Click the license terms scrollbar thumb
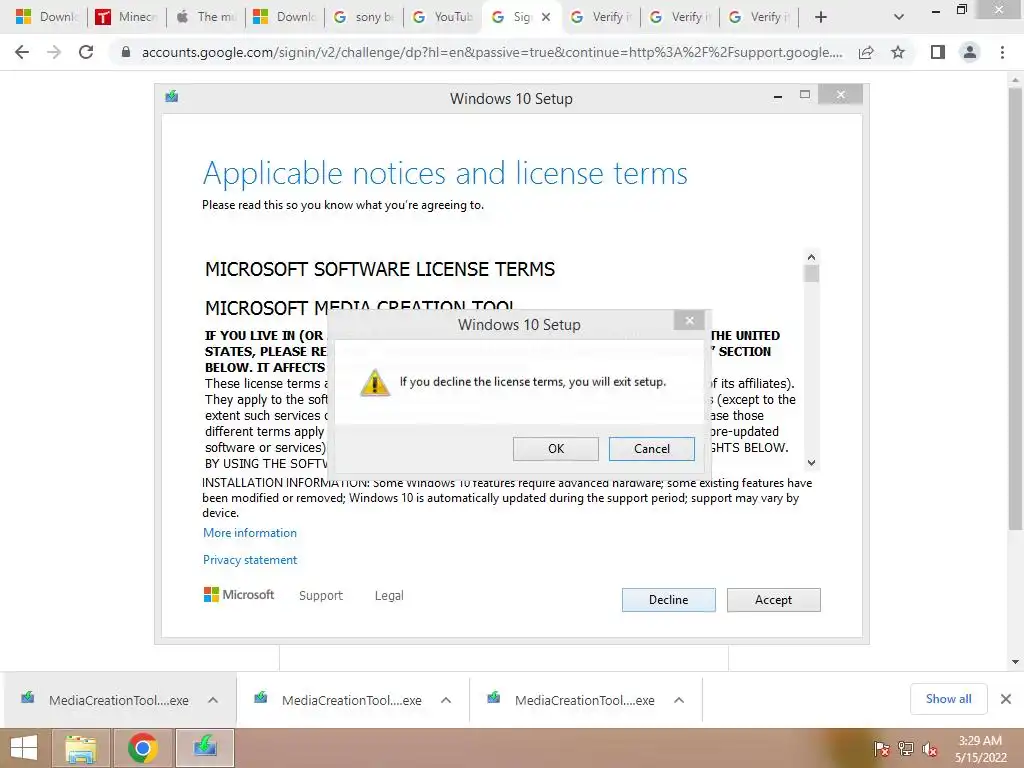 tap(811, 274)
